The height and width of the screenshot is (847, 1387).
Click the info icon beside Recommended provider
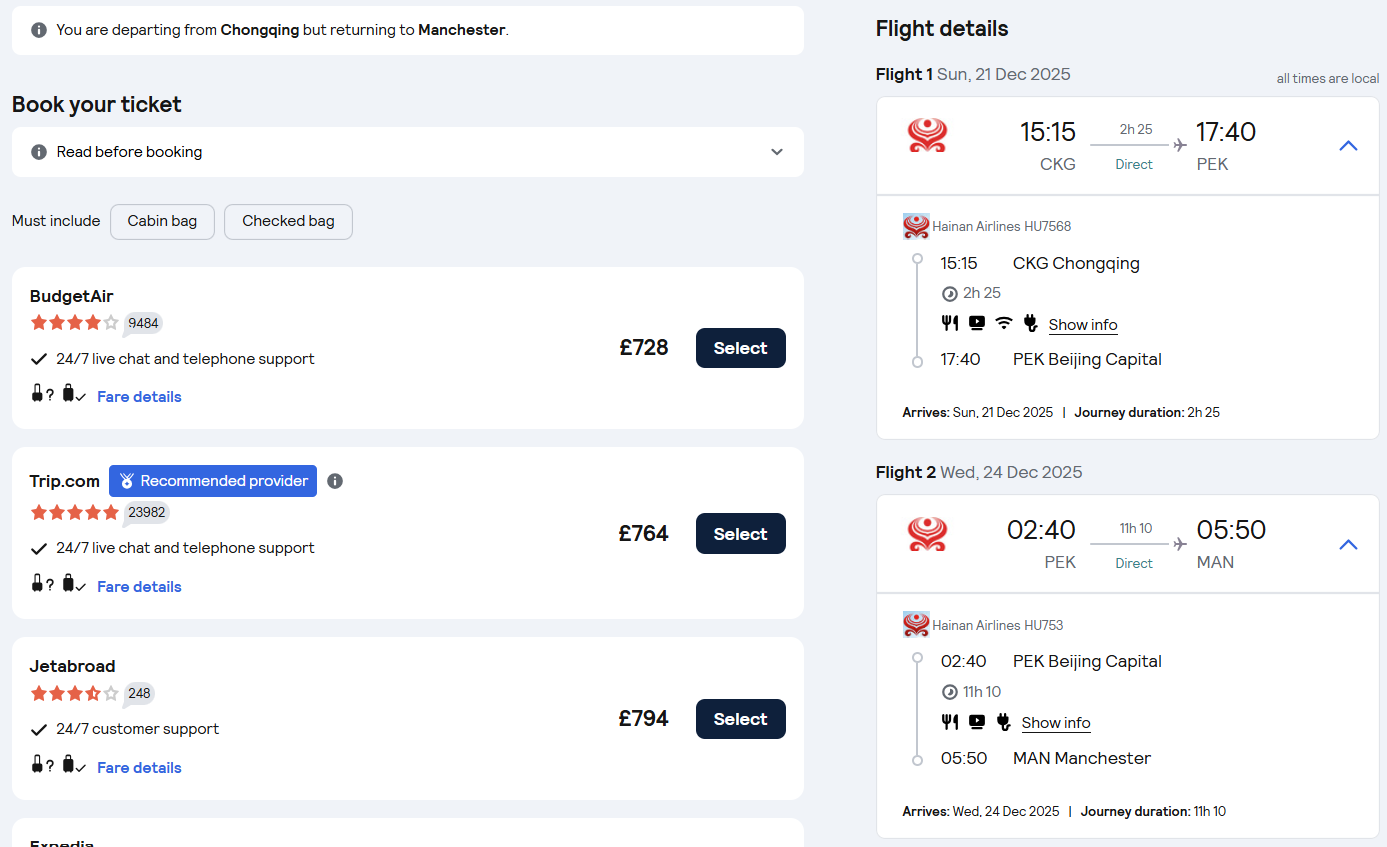tap(335, 481)
